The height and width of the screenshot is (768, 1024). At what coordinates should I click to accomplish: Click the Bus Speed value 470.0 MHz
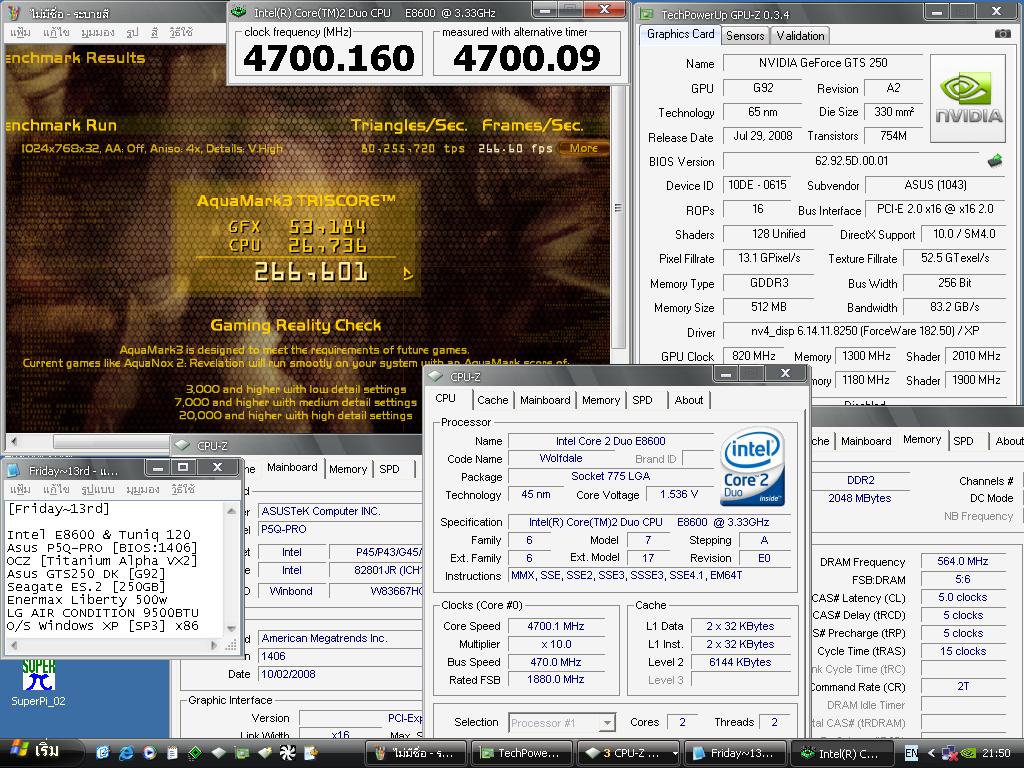point(555,662)
